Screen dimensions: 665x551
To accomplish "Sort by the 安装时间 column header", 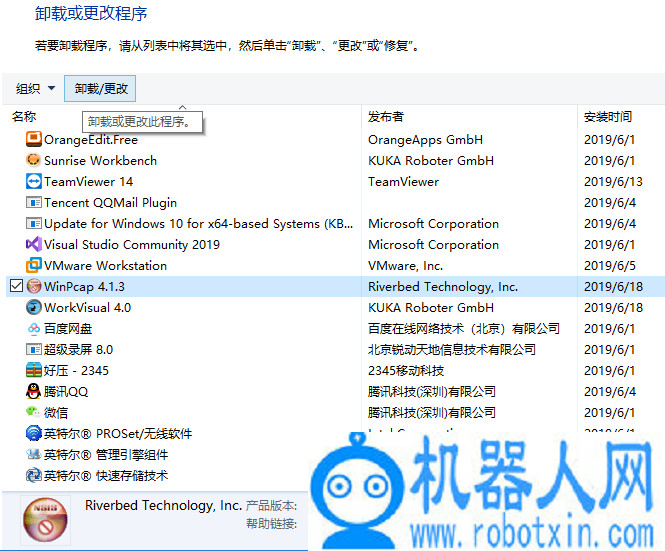I will [x=608, y=117].
